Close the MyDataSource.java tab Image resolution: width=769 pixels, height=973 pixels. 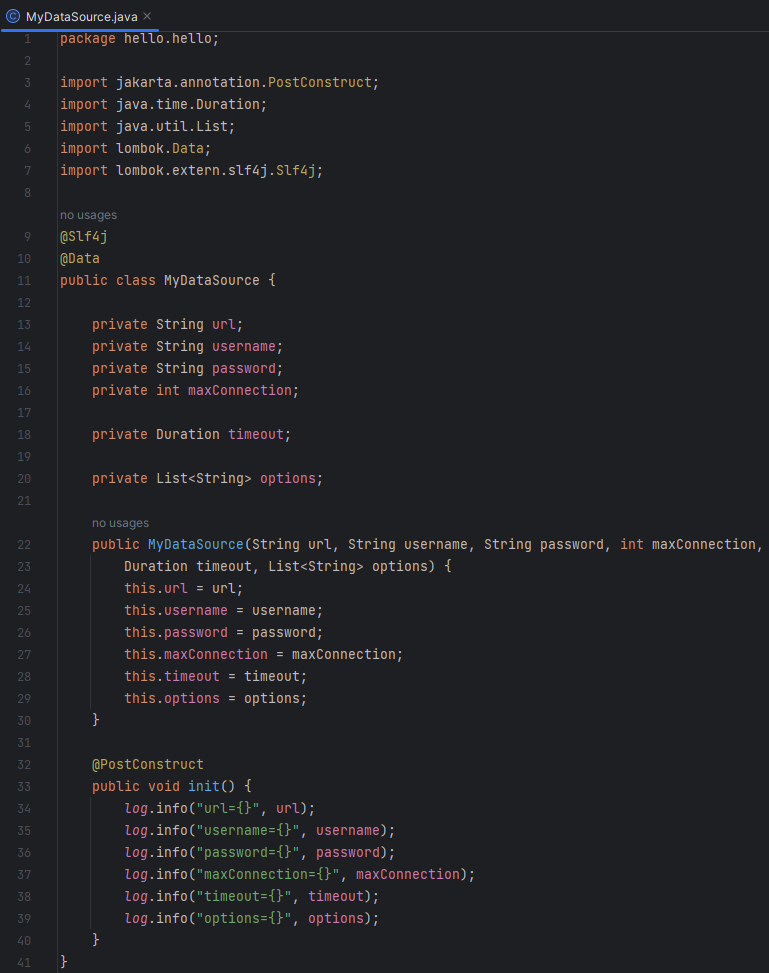click(x=147, y=16)
